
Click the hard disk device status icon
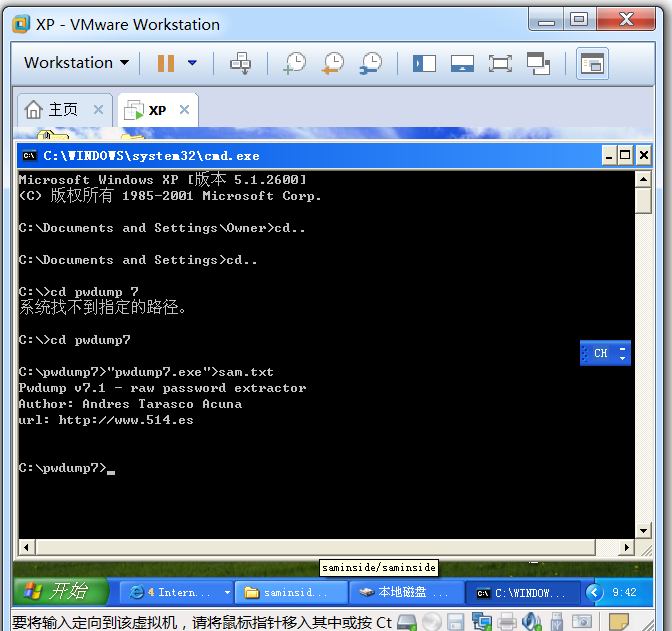[407, 622]
